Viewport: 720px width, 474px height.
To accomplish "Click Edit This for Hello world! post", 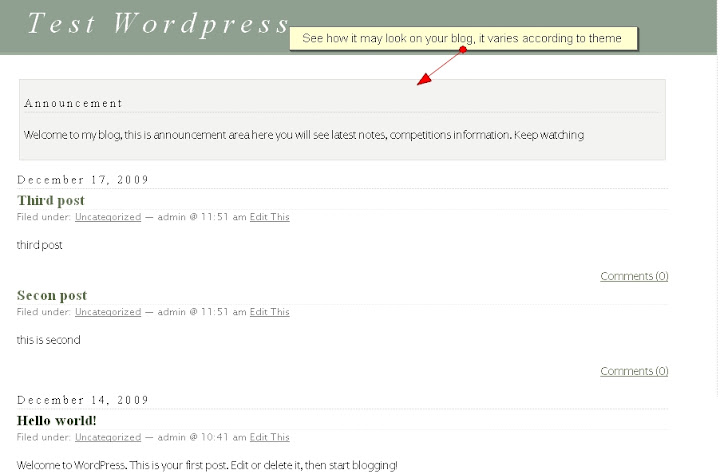I will click(x=270, y=438).
